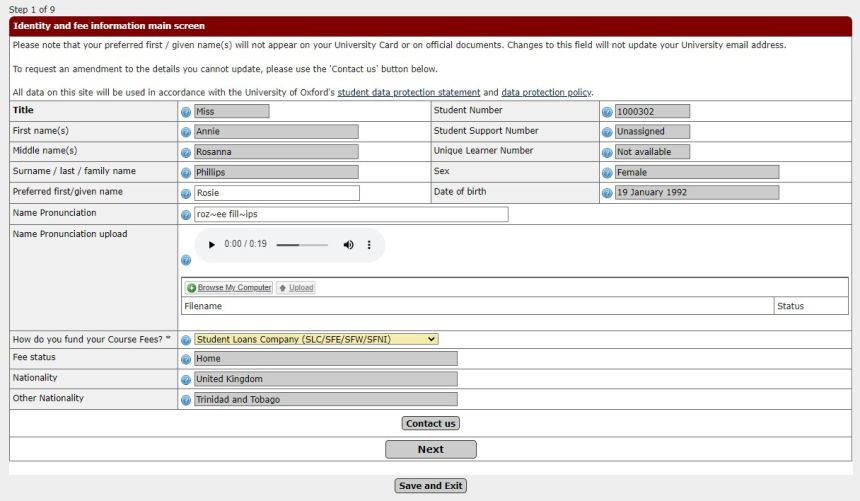Click the Save and Exit button

pos(430,486)
